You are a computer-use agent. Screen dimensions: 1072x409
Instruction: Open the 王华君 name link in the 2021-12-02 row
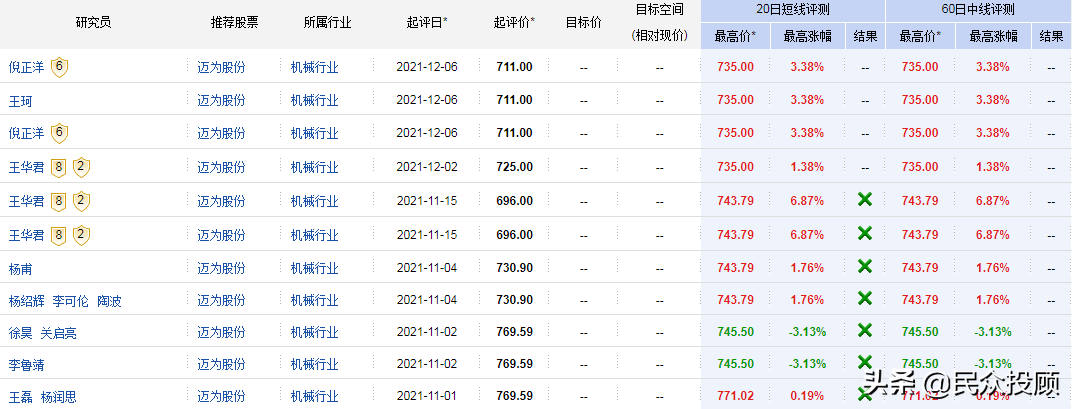[x=26, y=168]
